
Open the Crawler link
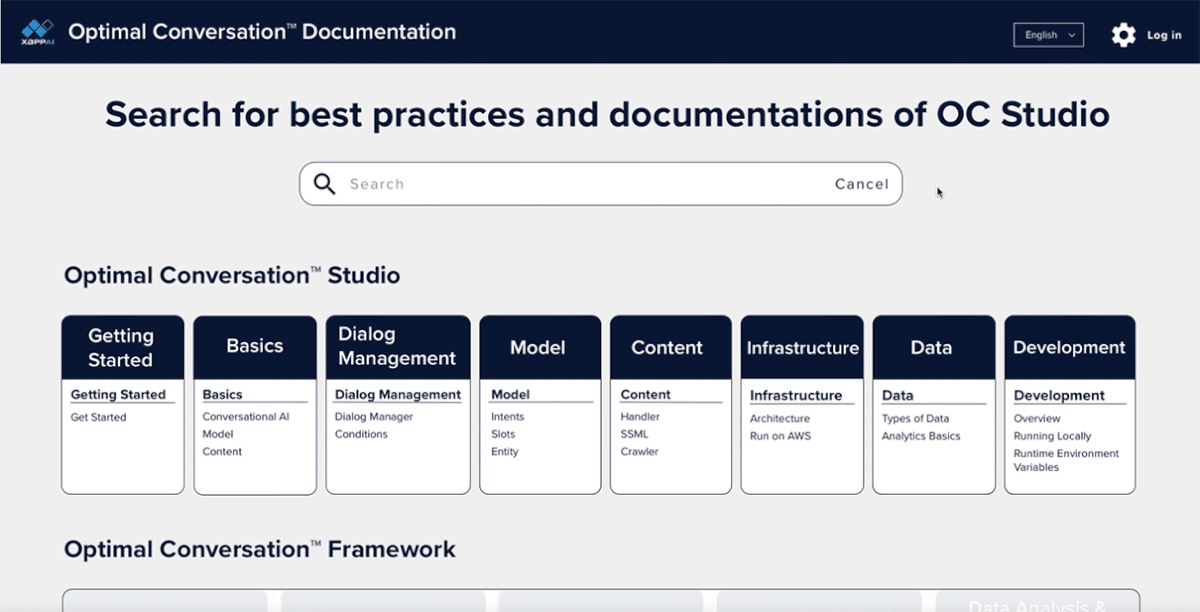639,451
